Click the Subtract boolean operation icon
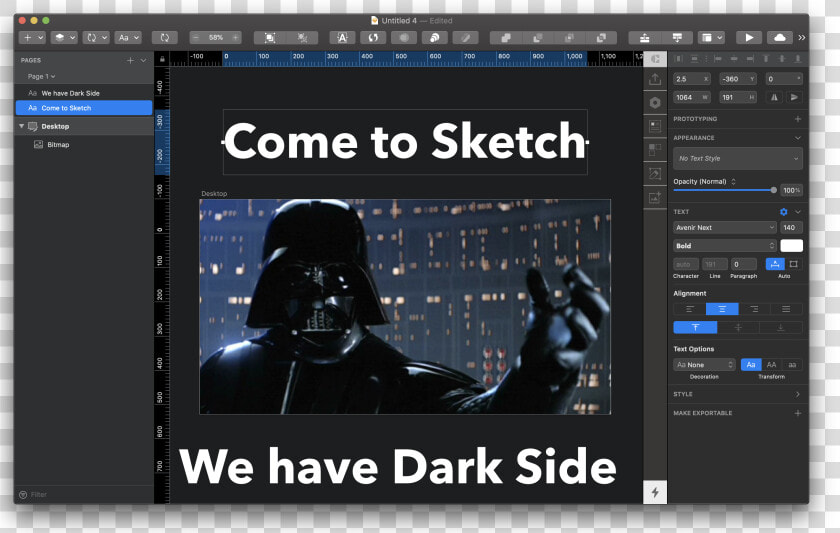Viewport: 840px width, 533px height. (x=537, y=37)
